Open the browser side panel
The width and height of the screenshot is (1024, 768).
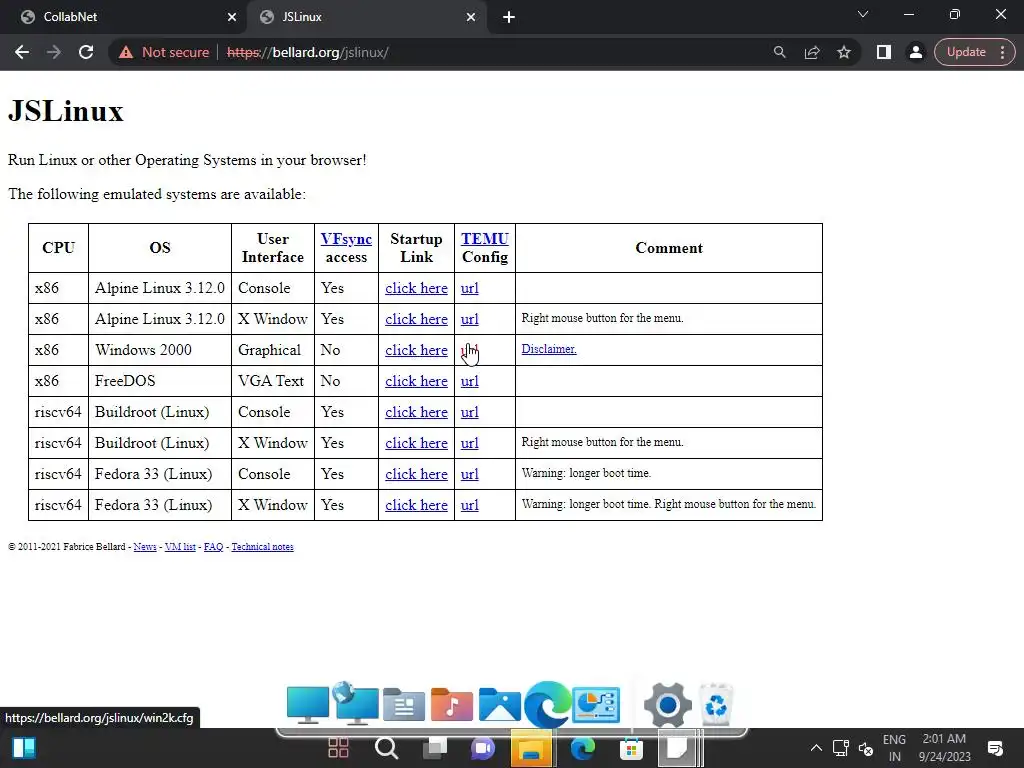click(x=884, y=52)
